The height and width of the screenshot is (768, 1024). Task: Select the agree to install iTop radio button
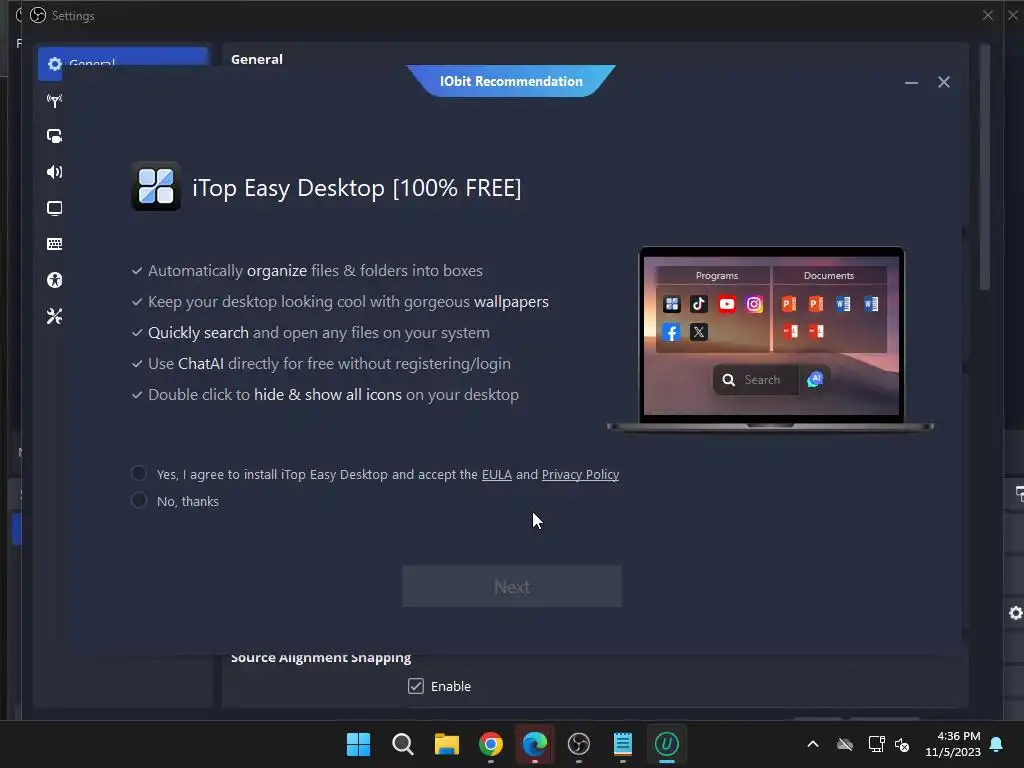[x=138, y=473]
